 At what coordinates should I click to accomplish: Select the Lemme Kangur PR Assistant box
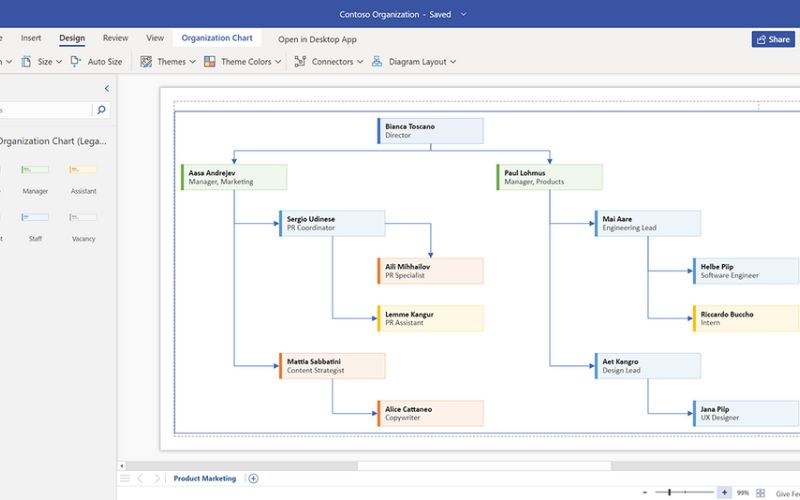click(x=430, y=318)
